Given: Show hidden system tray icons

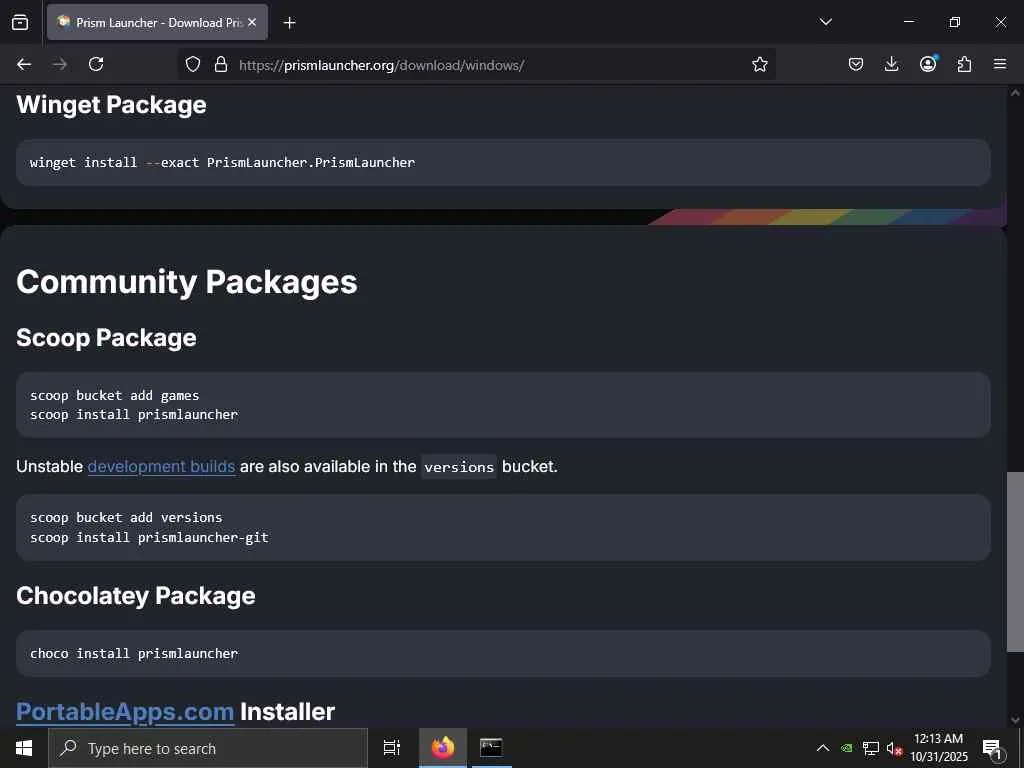Looking at the screenshot, I should (823, 748).
